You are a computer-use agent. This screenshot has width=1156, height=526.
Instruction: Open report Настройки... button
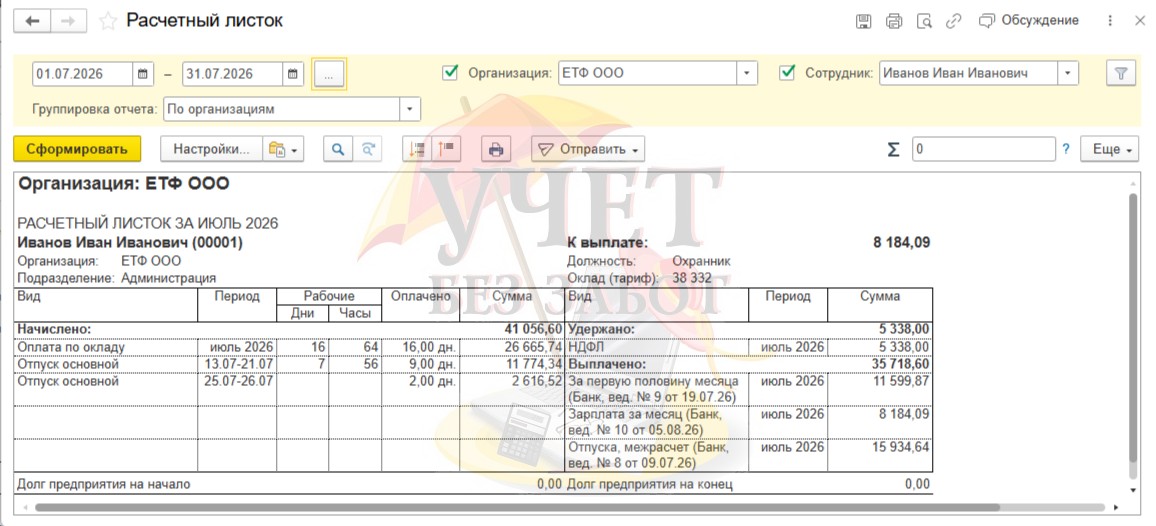(211, 149)
